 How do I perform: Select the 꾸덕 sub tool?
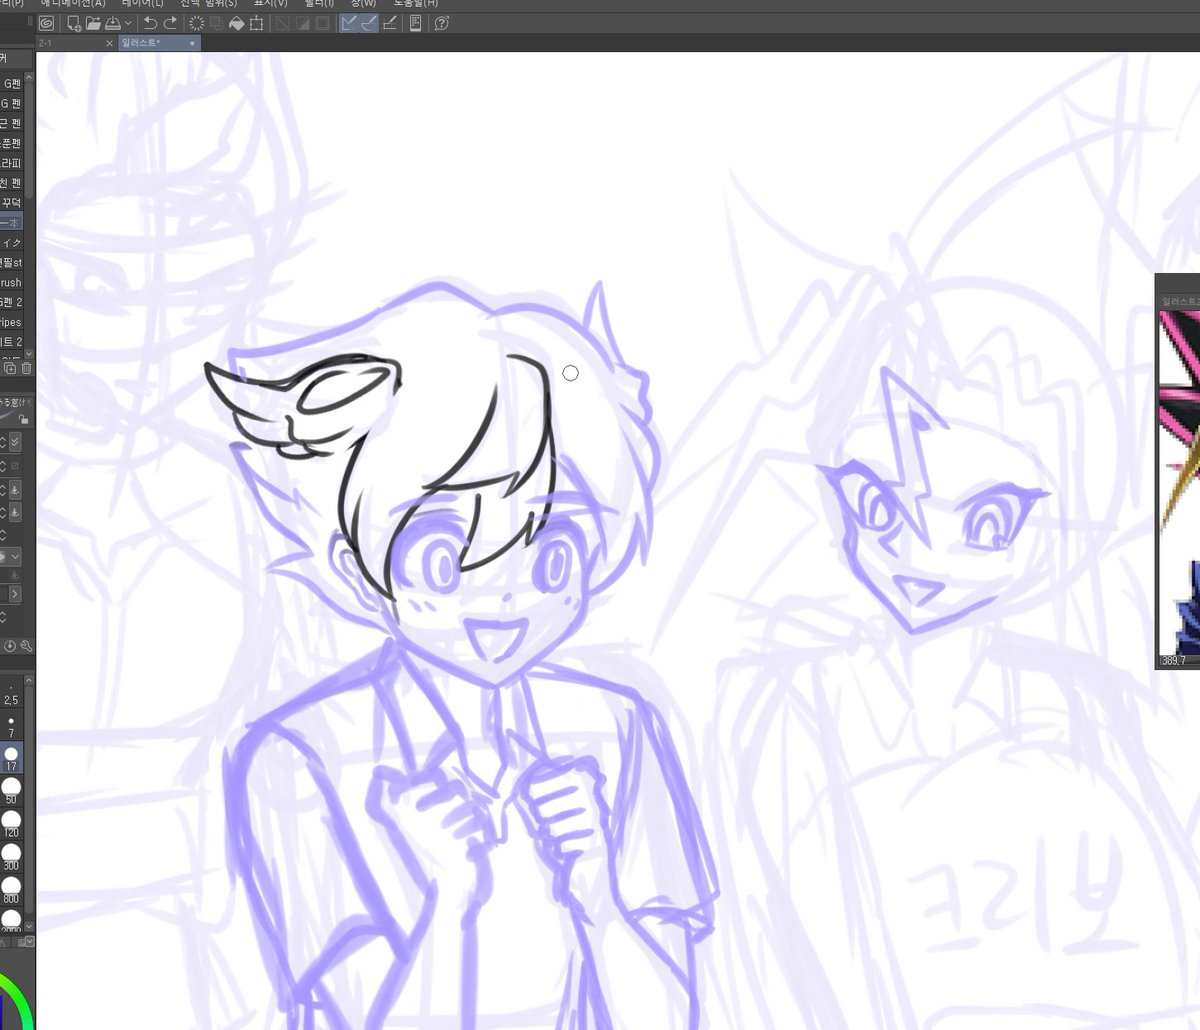tap(11, 203)
